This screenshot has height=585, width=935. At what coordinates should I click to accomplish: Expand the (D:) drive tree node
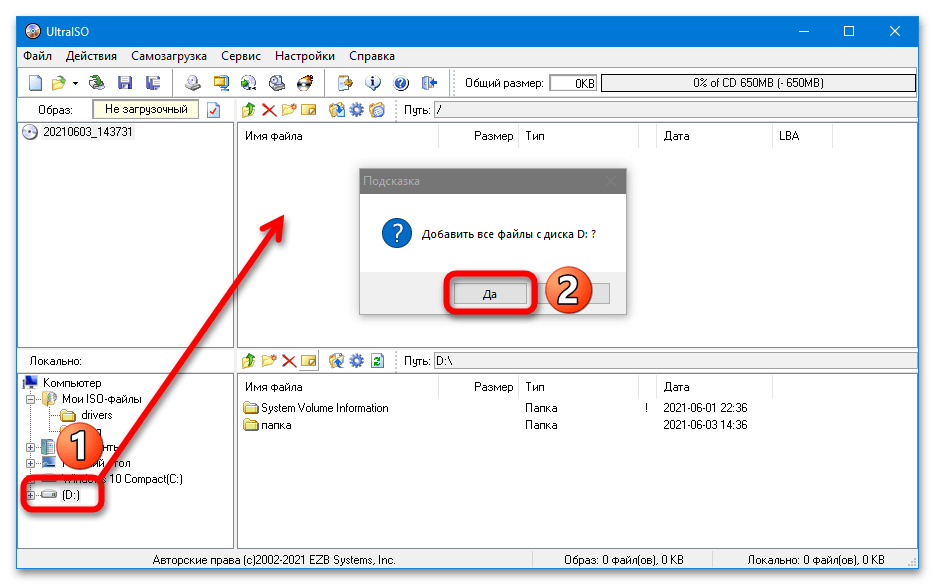tap(30, 495)
